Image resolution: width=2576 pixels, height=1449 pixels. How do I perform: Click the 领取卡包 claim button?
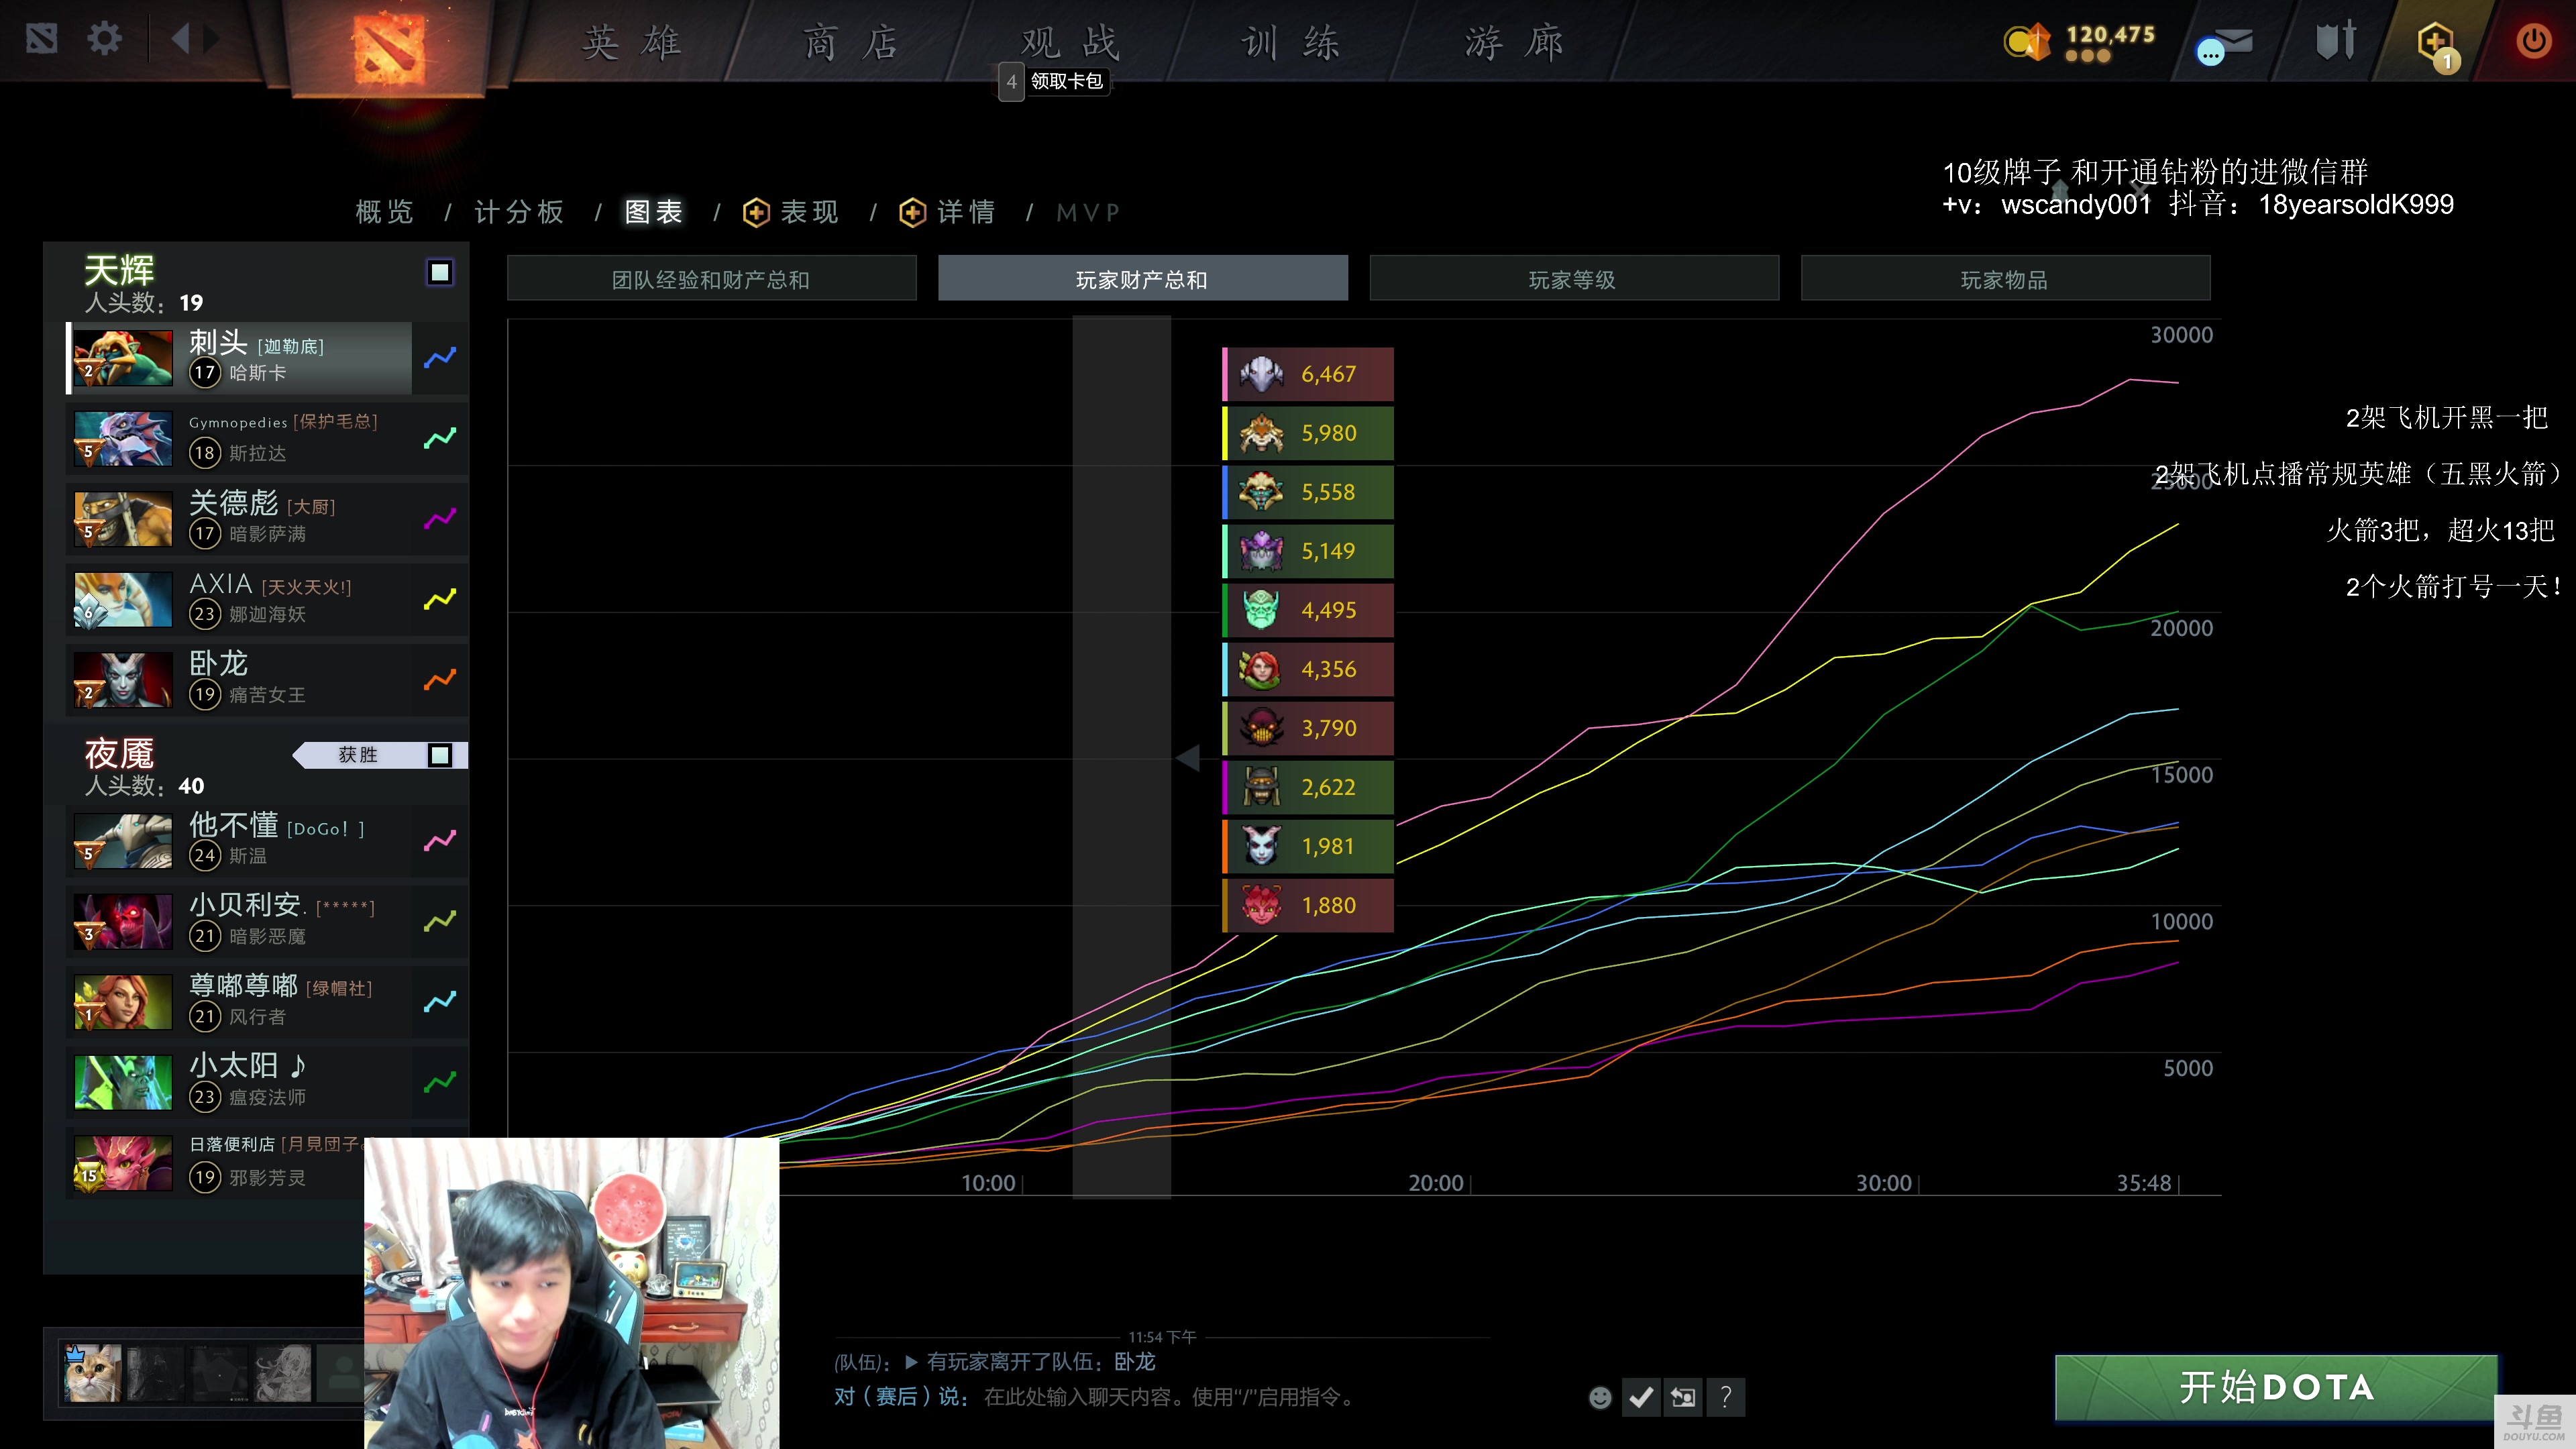(x=1066, y=81)
